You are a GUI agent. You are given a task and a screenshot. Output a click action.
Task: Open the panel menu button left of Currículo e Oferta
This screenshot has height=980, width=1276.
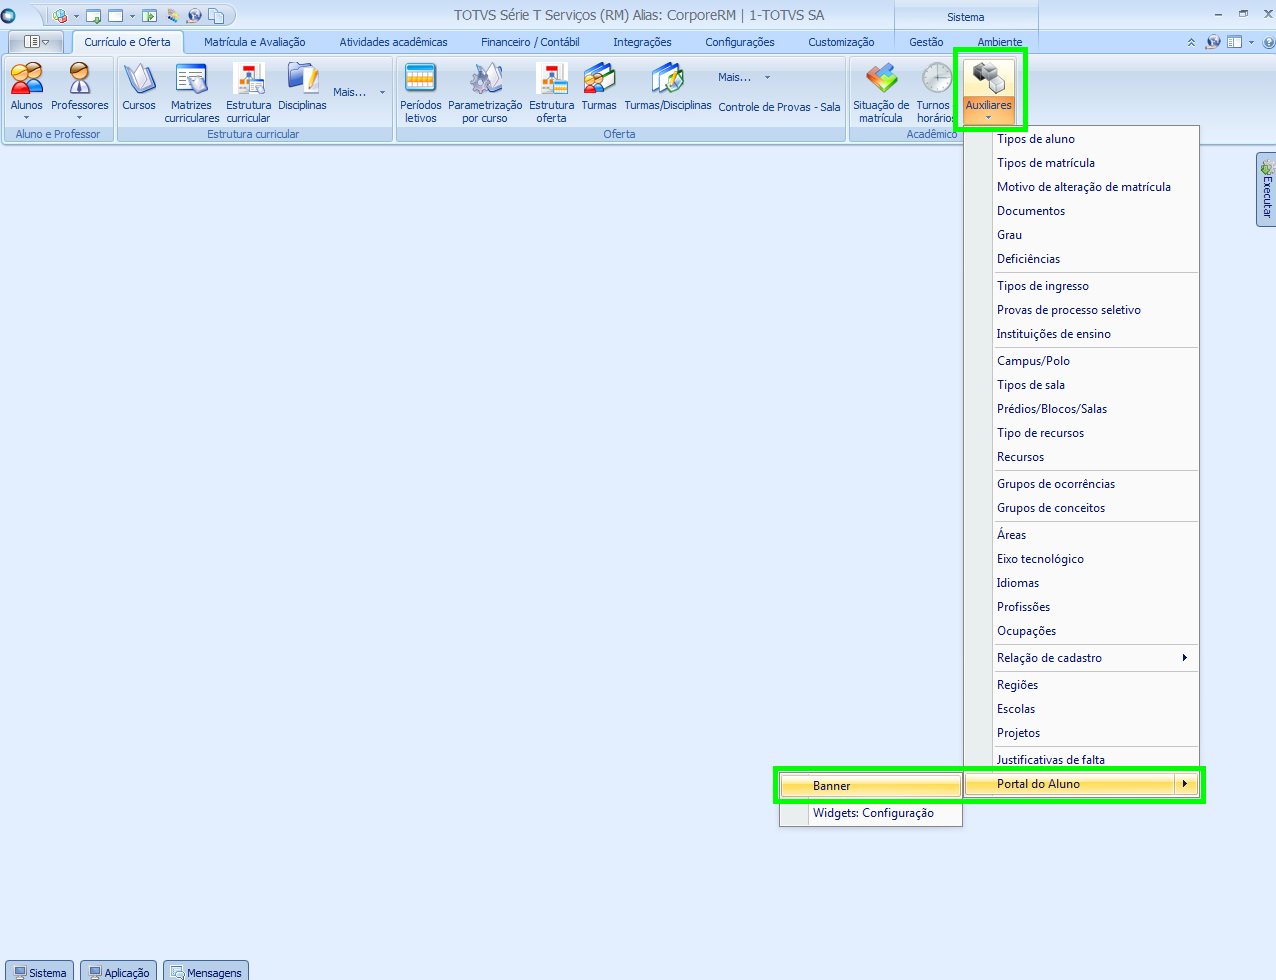[x=36, y=42]
